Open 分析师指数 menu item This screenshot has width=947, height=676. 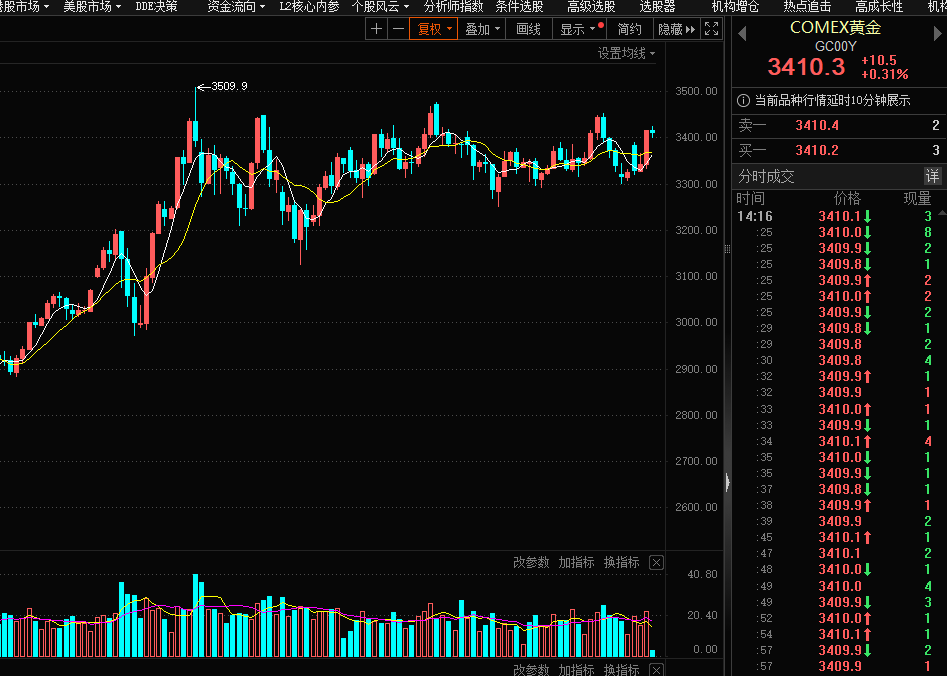(x=454, y=7)
